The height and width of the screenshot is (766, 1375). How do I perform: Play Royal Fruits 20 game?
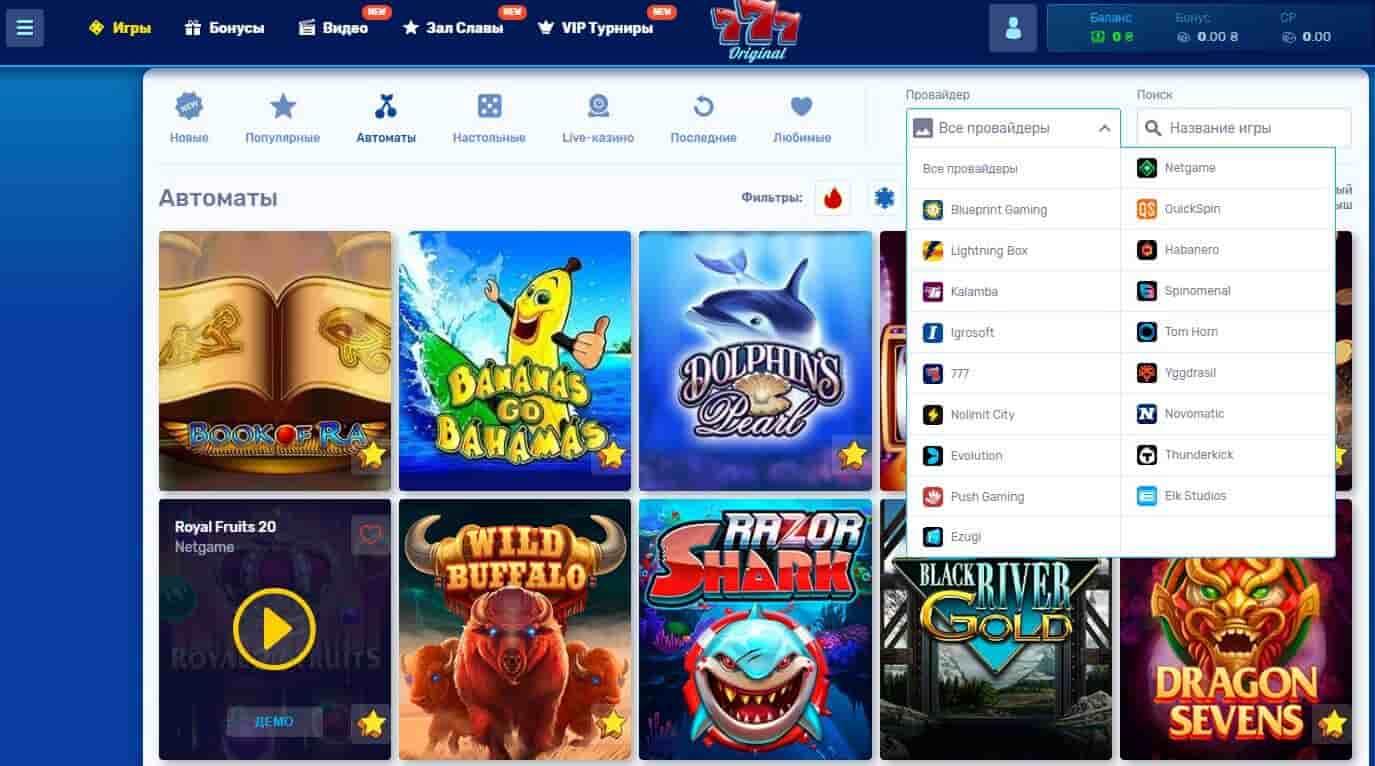[274, 629]
